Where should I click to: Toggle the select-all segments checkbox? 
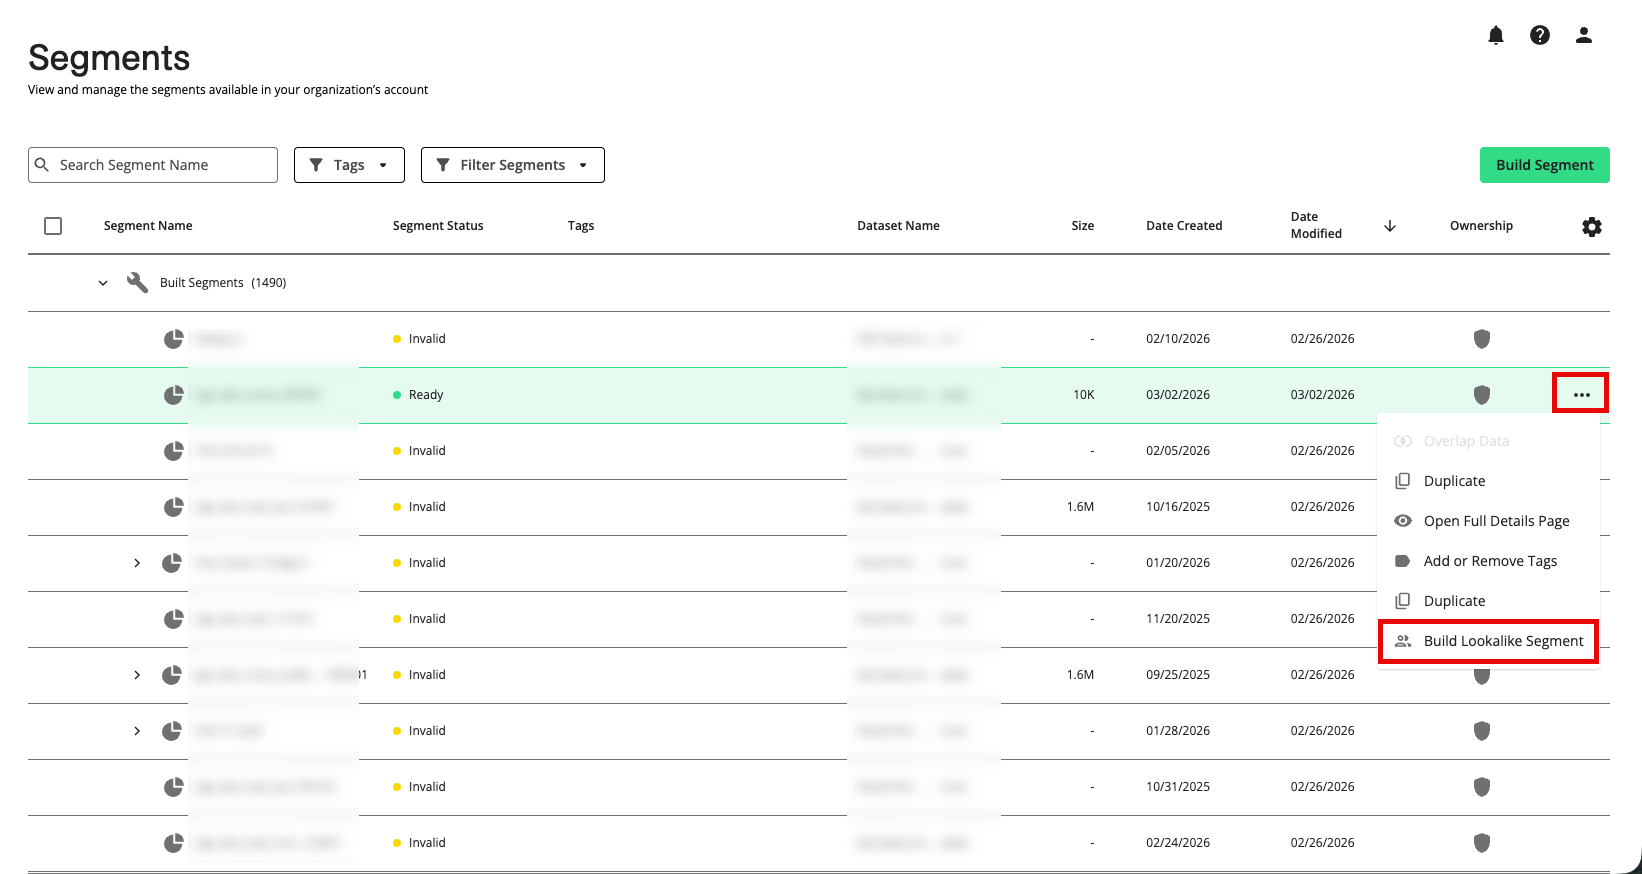pos(53,226)
